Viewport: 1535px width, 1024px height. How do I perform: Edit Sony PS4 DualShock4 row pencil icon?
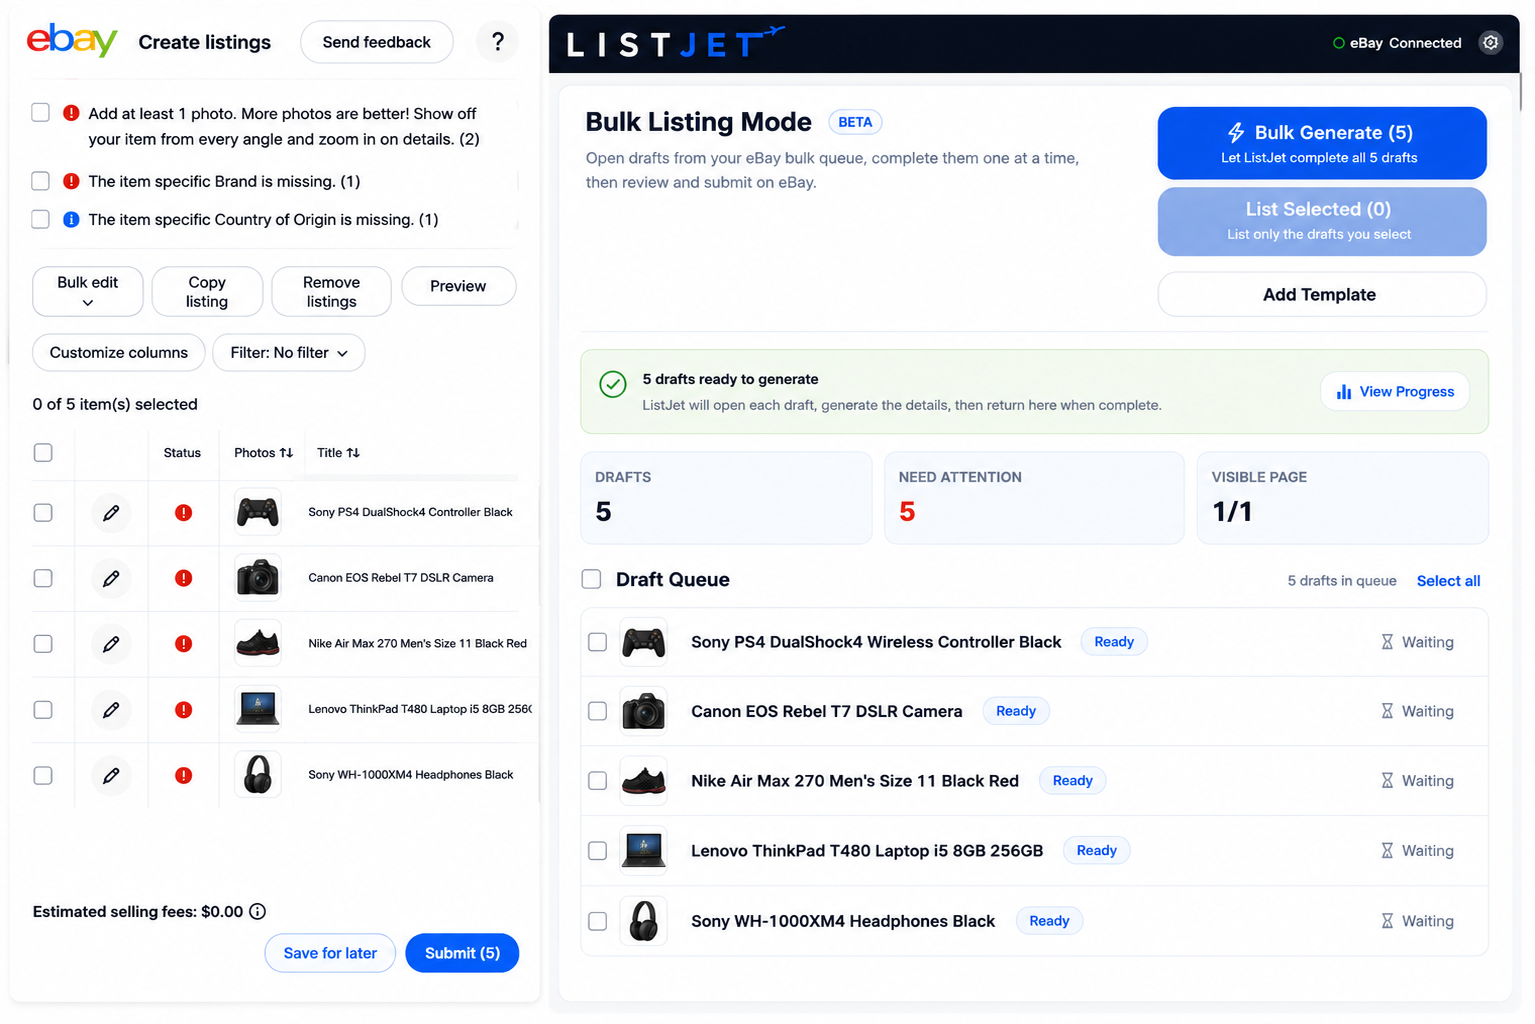tap(111, 513)
